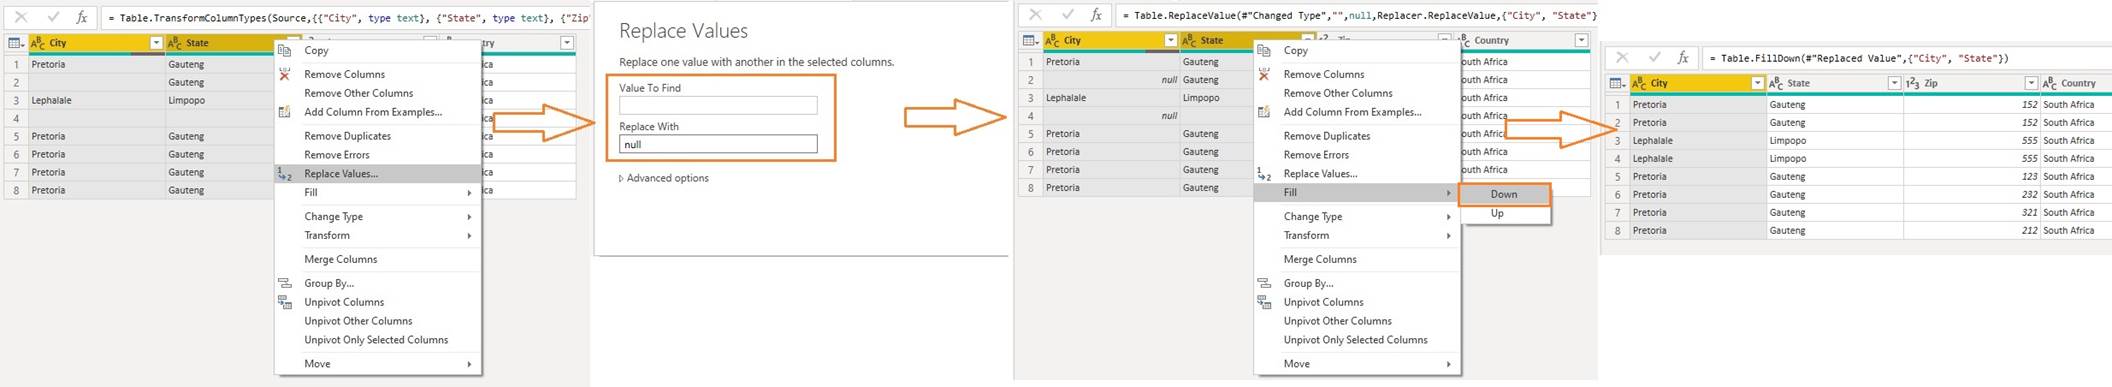Select the State column header in the TransformColumnTypes grid
Screen dimensions: 2112x387
tap(220, 43)
